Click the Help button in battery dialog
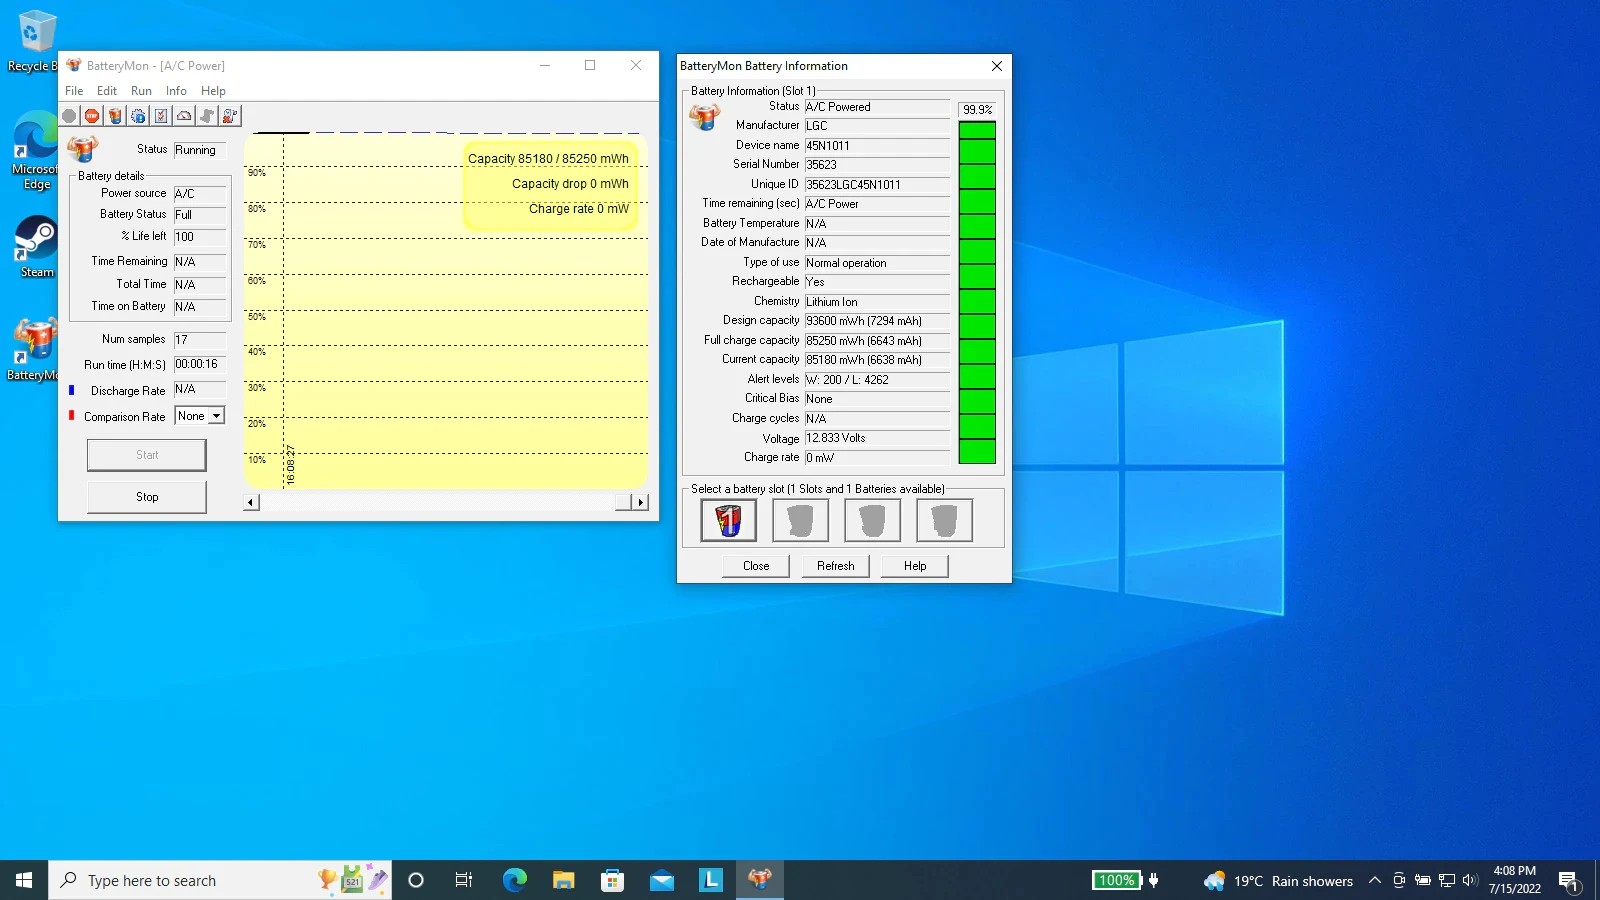Image resolution: width=1600 pixels, height=900 pixels. tap(914, 566)
